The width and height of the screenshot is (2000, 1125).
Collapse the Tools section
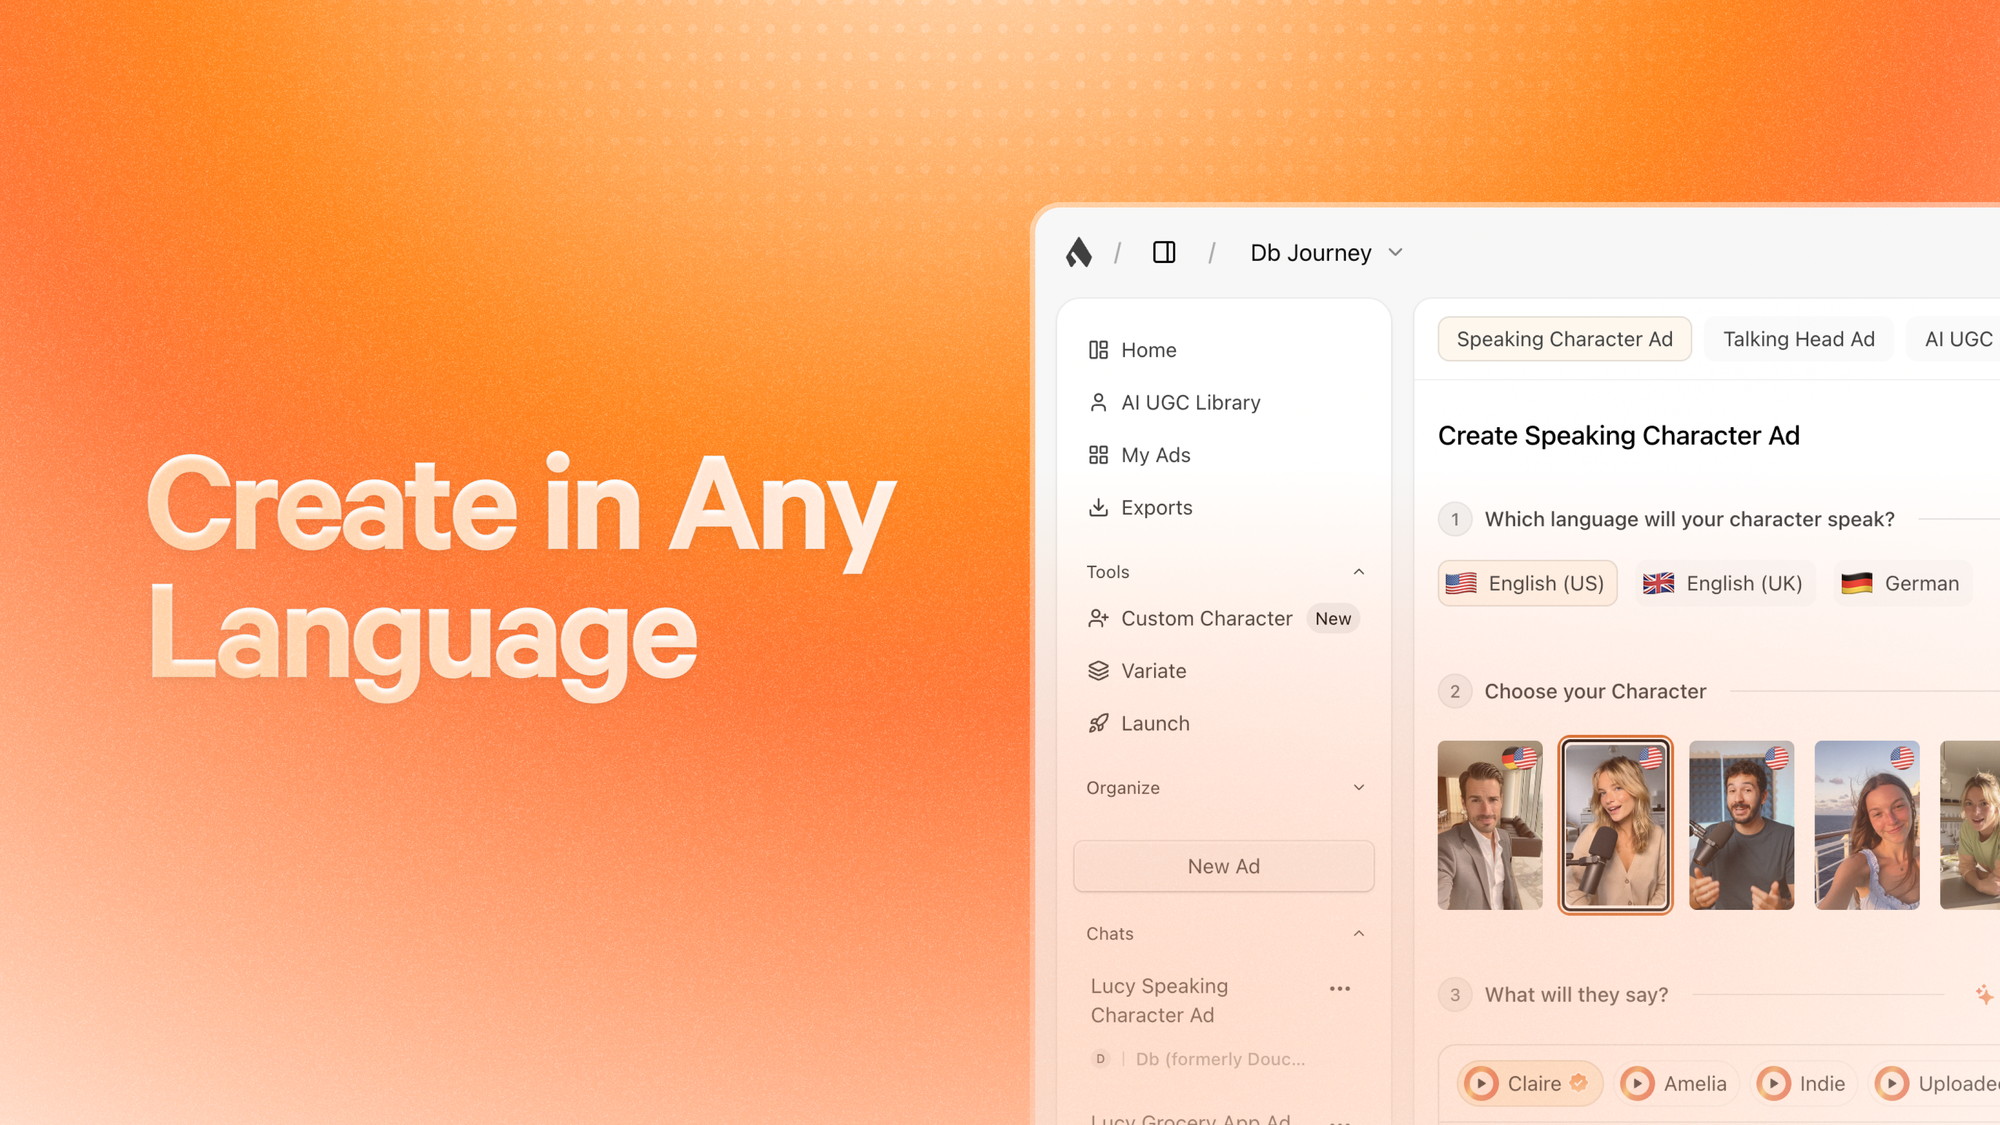coord(1358,572)
